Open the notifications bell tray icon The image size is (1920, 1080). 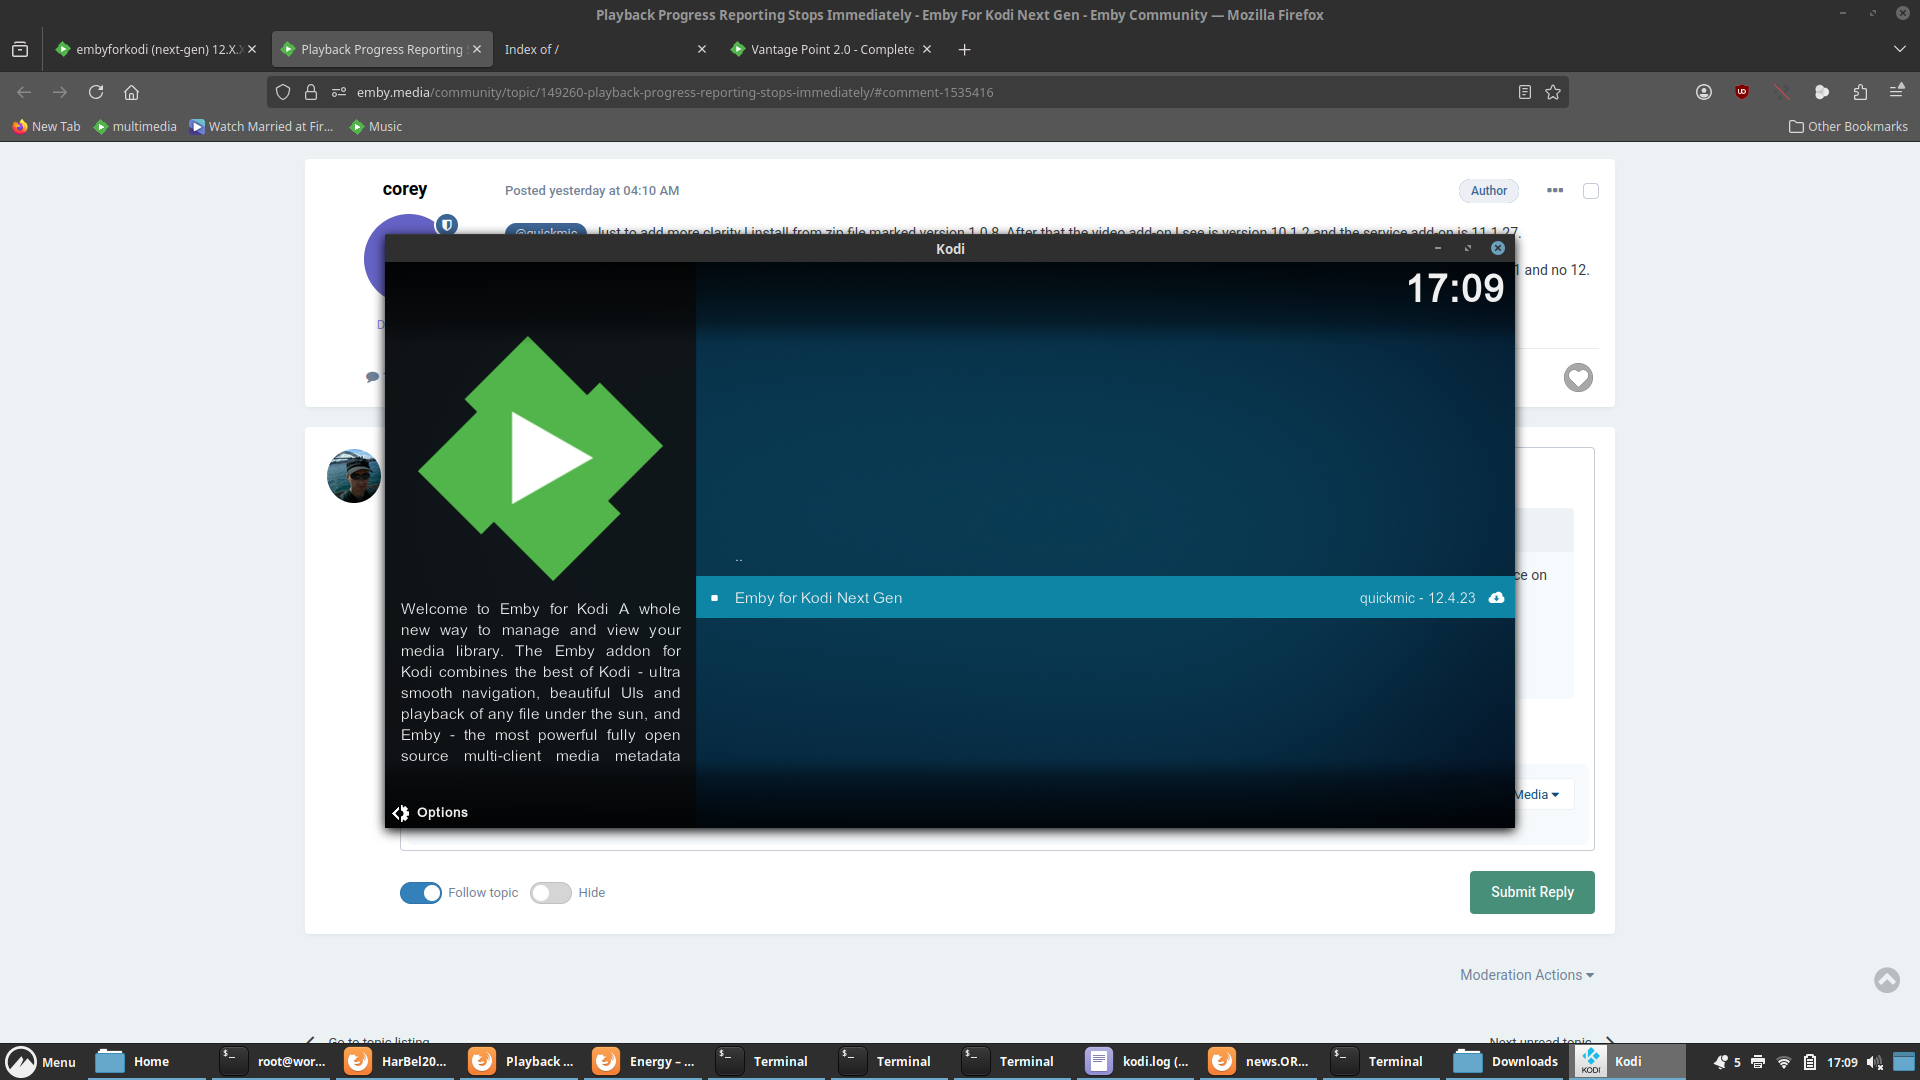[x=1721, y=1062]
